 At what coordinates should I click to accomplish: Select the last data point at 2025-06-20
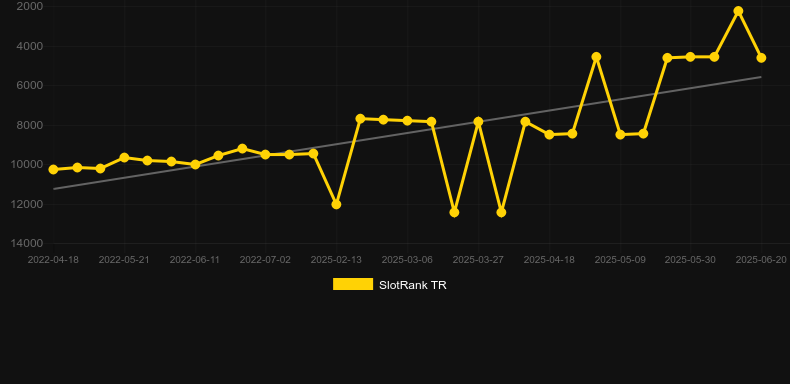(x=761, y=58)
